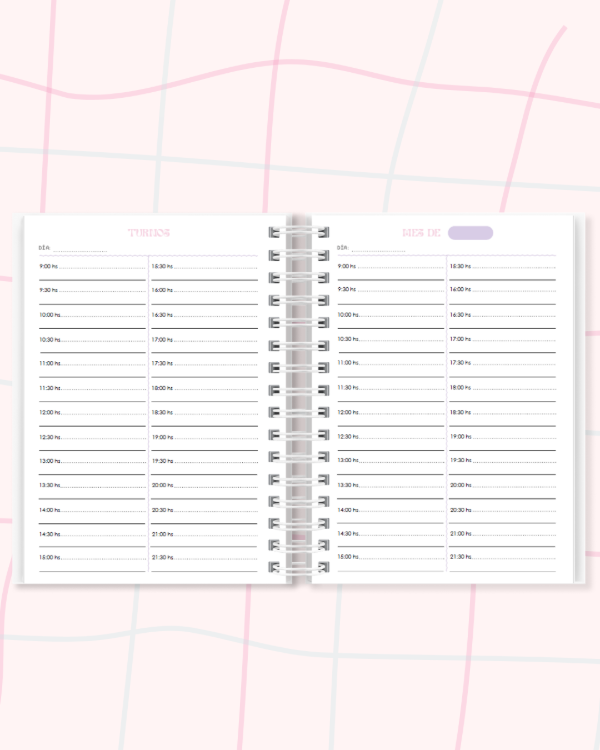Click the DÍA field on the left page
600x750 pixels.
click(80, 248)
